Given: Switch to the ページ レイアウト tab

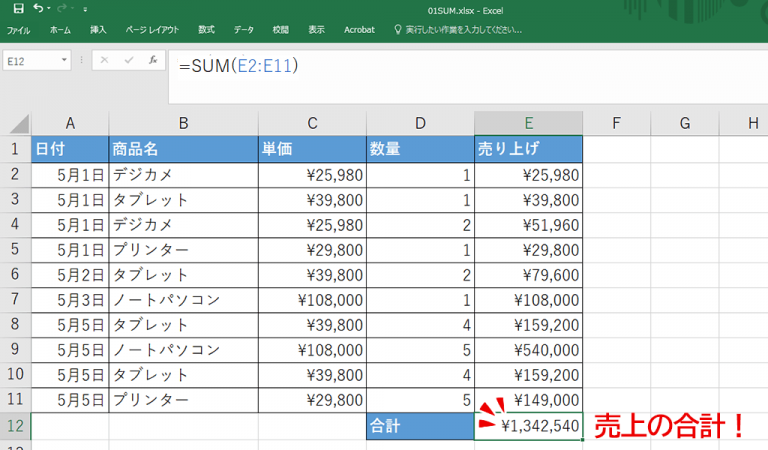Looking at the screenshot, I should pos(152,30).
